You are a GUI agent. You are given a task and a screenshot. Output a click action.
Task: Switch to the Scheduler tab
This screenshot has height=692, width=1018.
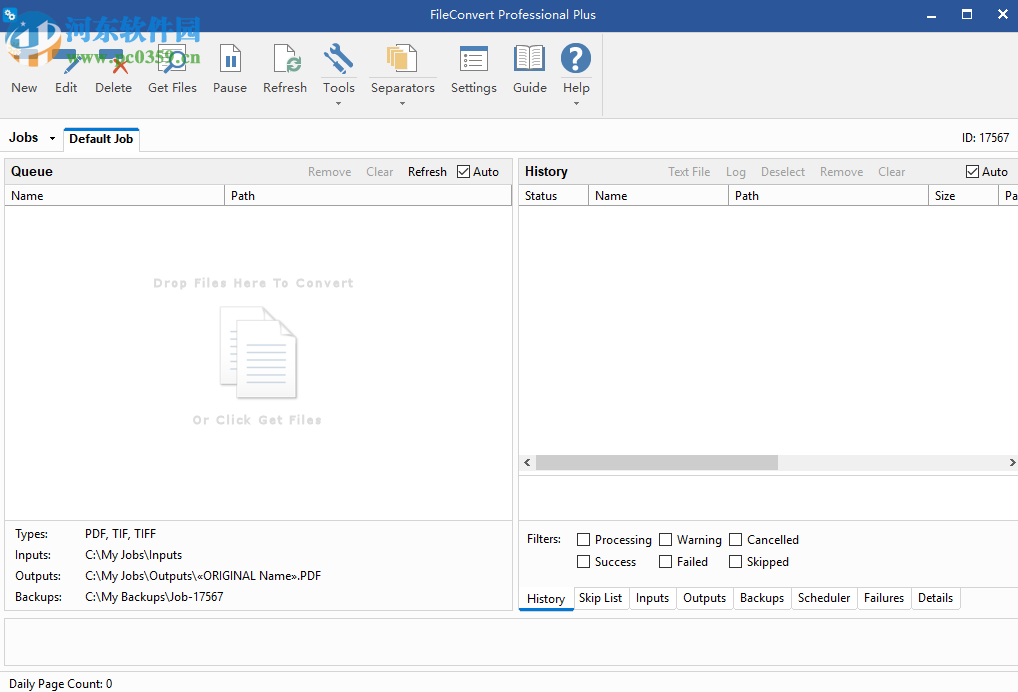pos(824,598)
